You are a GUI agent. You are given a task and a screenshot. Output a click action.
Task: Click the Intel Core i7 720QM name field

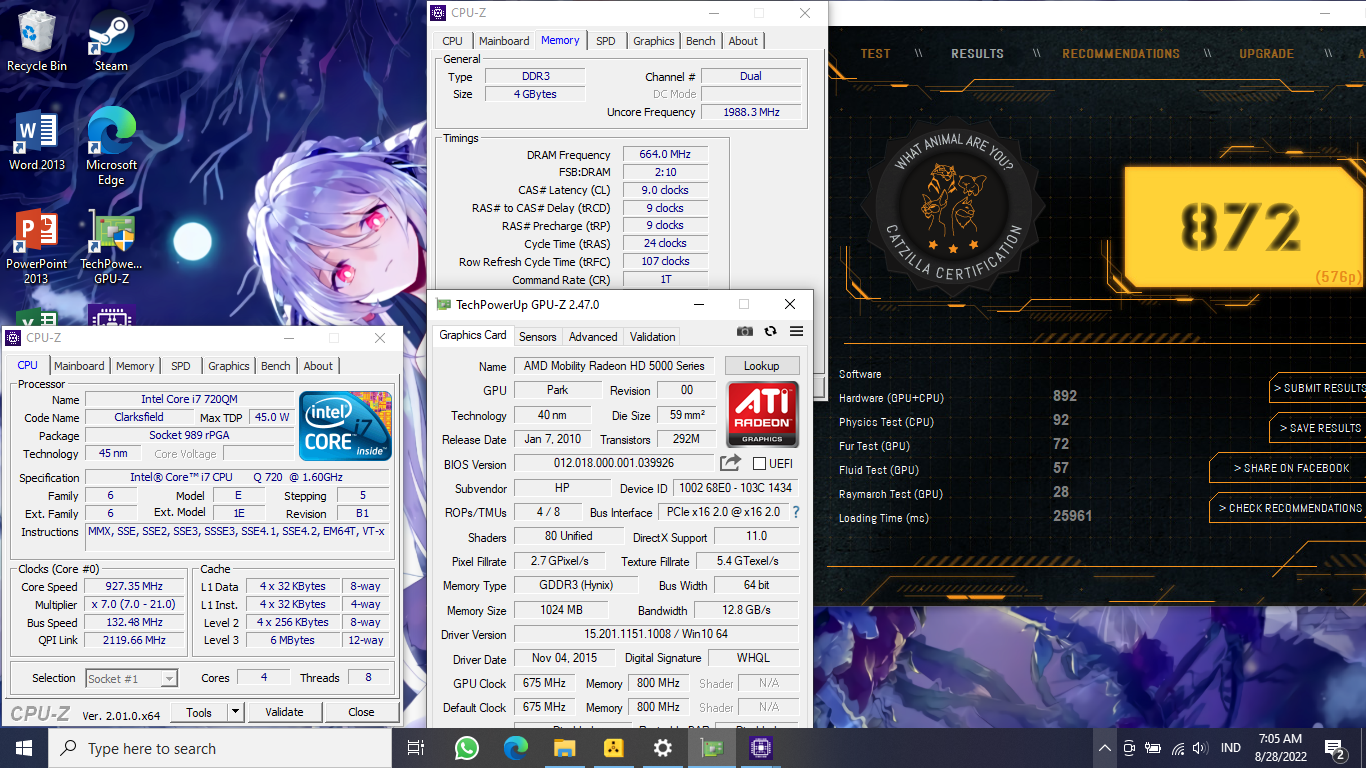189,400
